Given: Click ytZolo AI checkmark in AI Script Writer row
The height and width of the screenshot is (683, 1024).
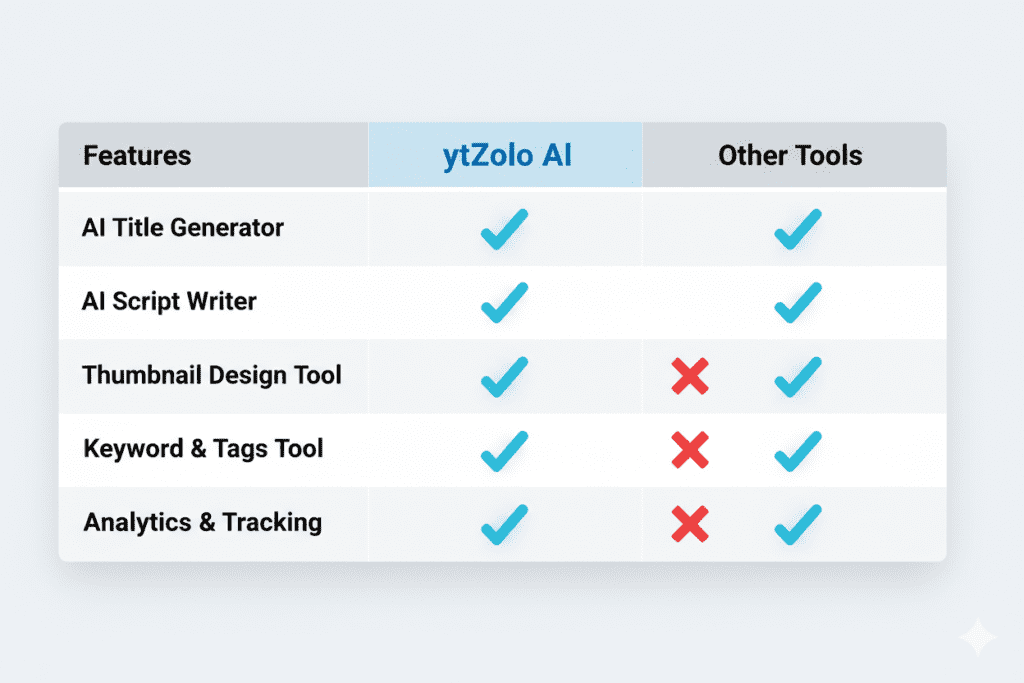Looking at the screenshot, I should 504,303.
